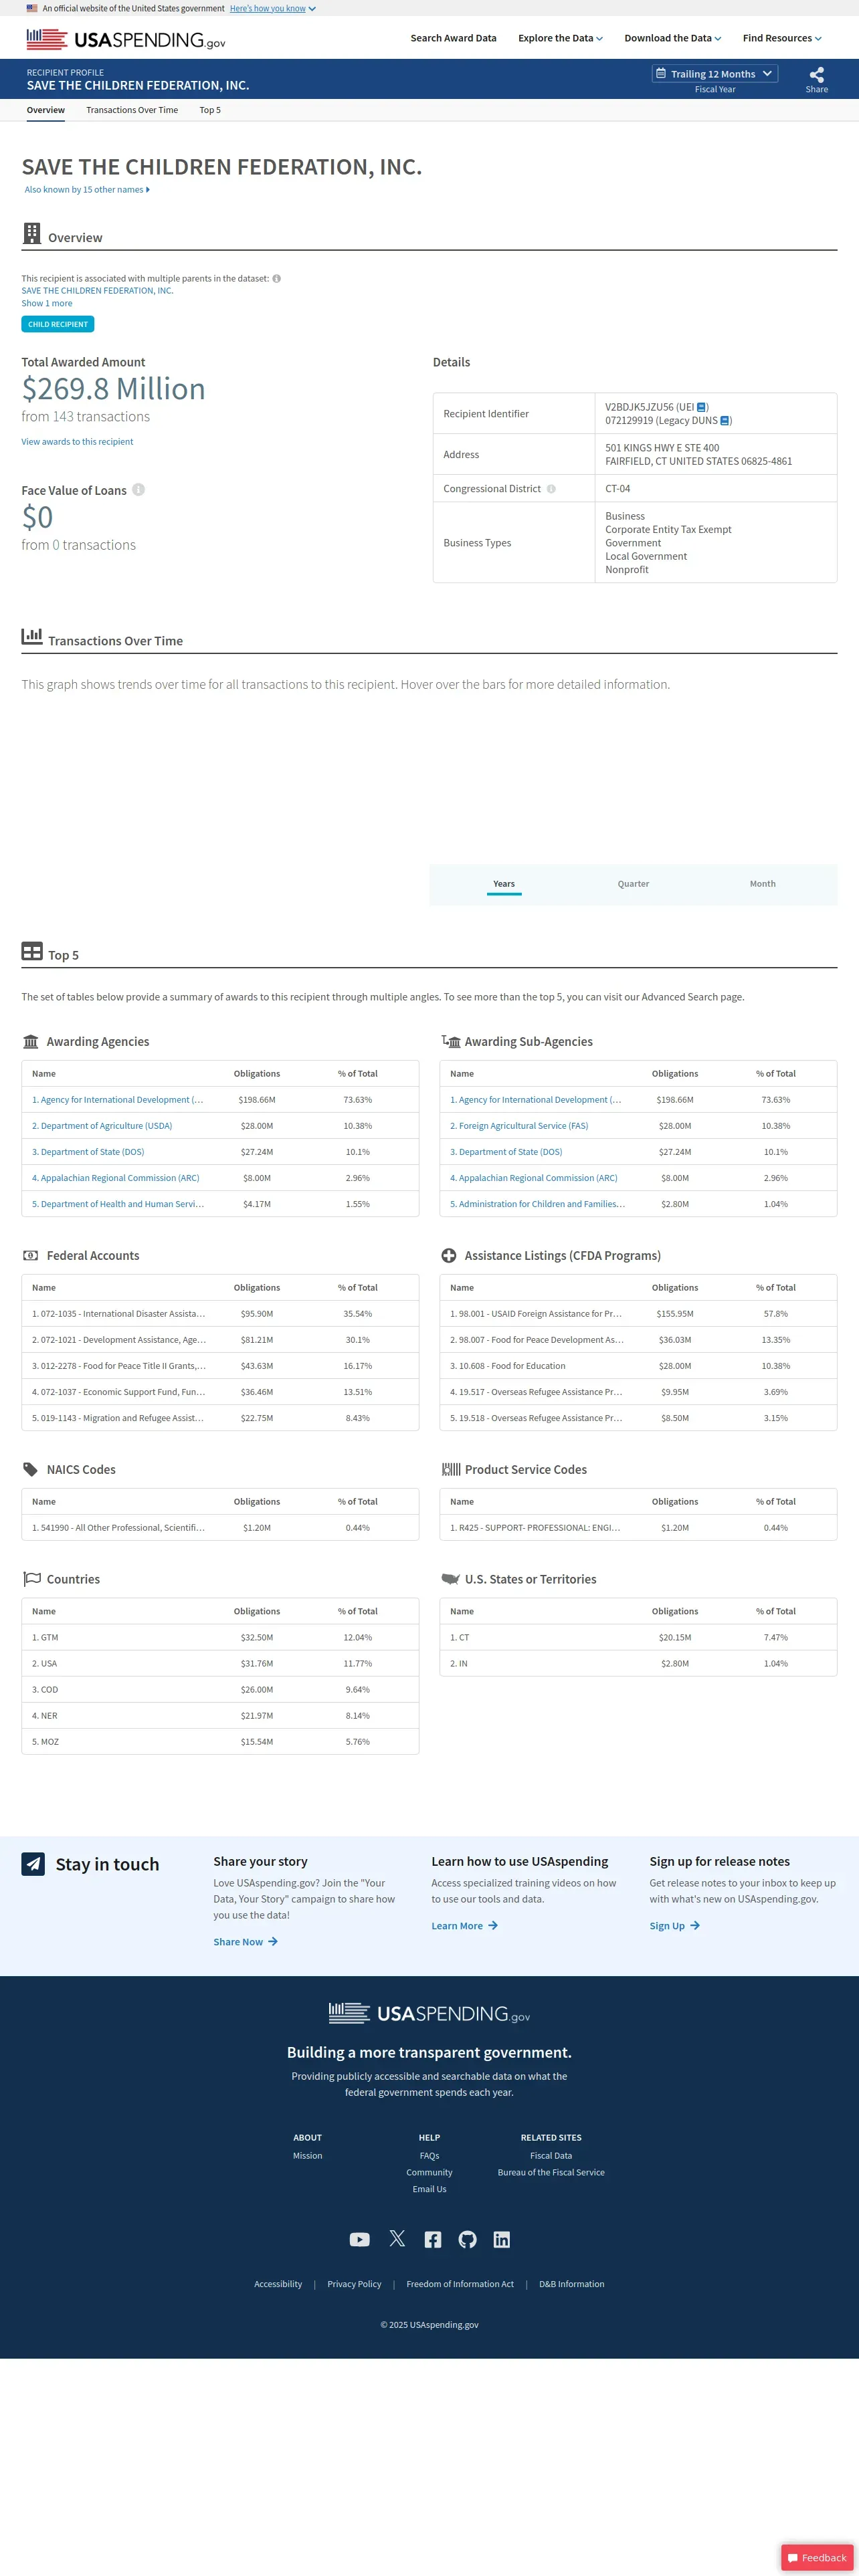Click the Privacy Policy footer link

(354, 2284)
